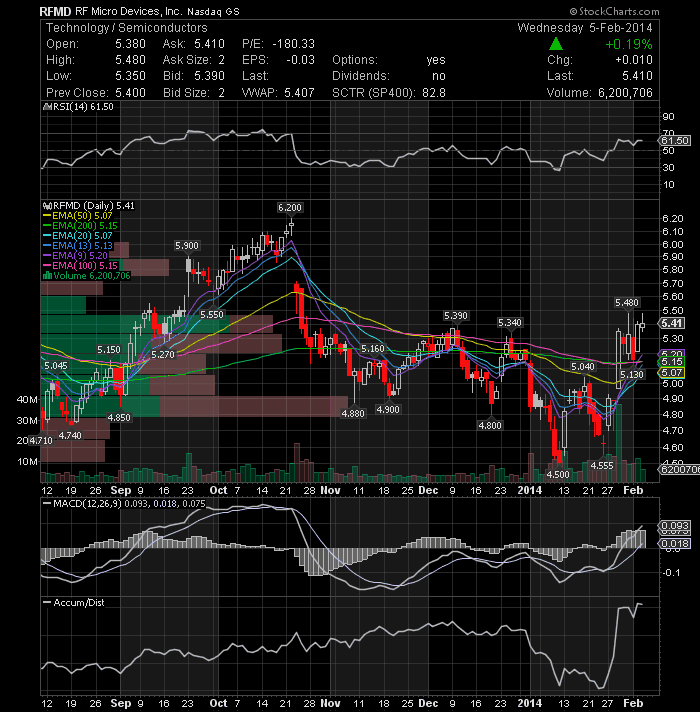The width and height of the screenshot is (700, 712).
Task: Click the Oct label on price chart axis
Action: click(218, 490)
